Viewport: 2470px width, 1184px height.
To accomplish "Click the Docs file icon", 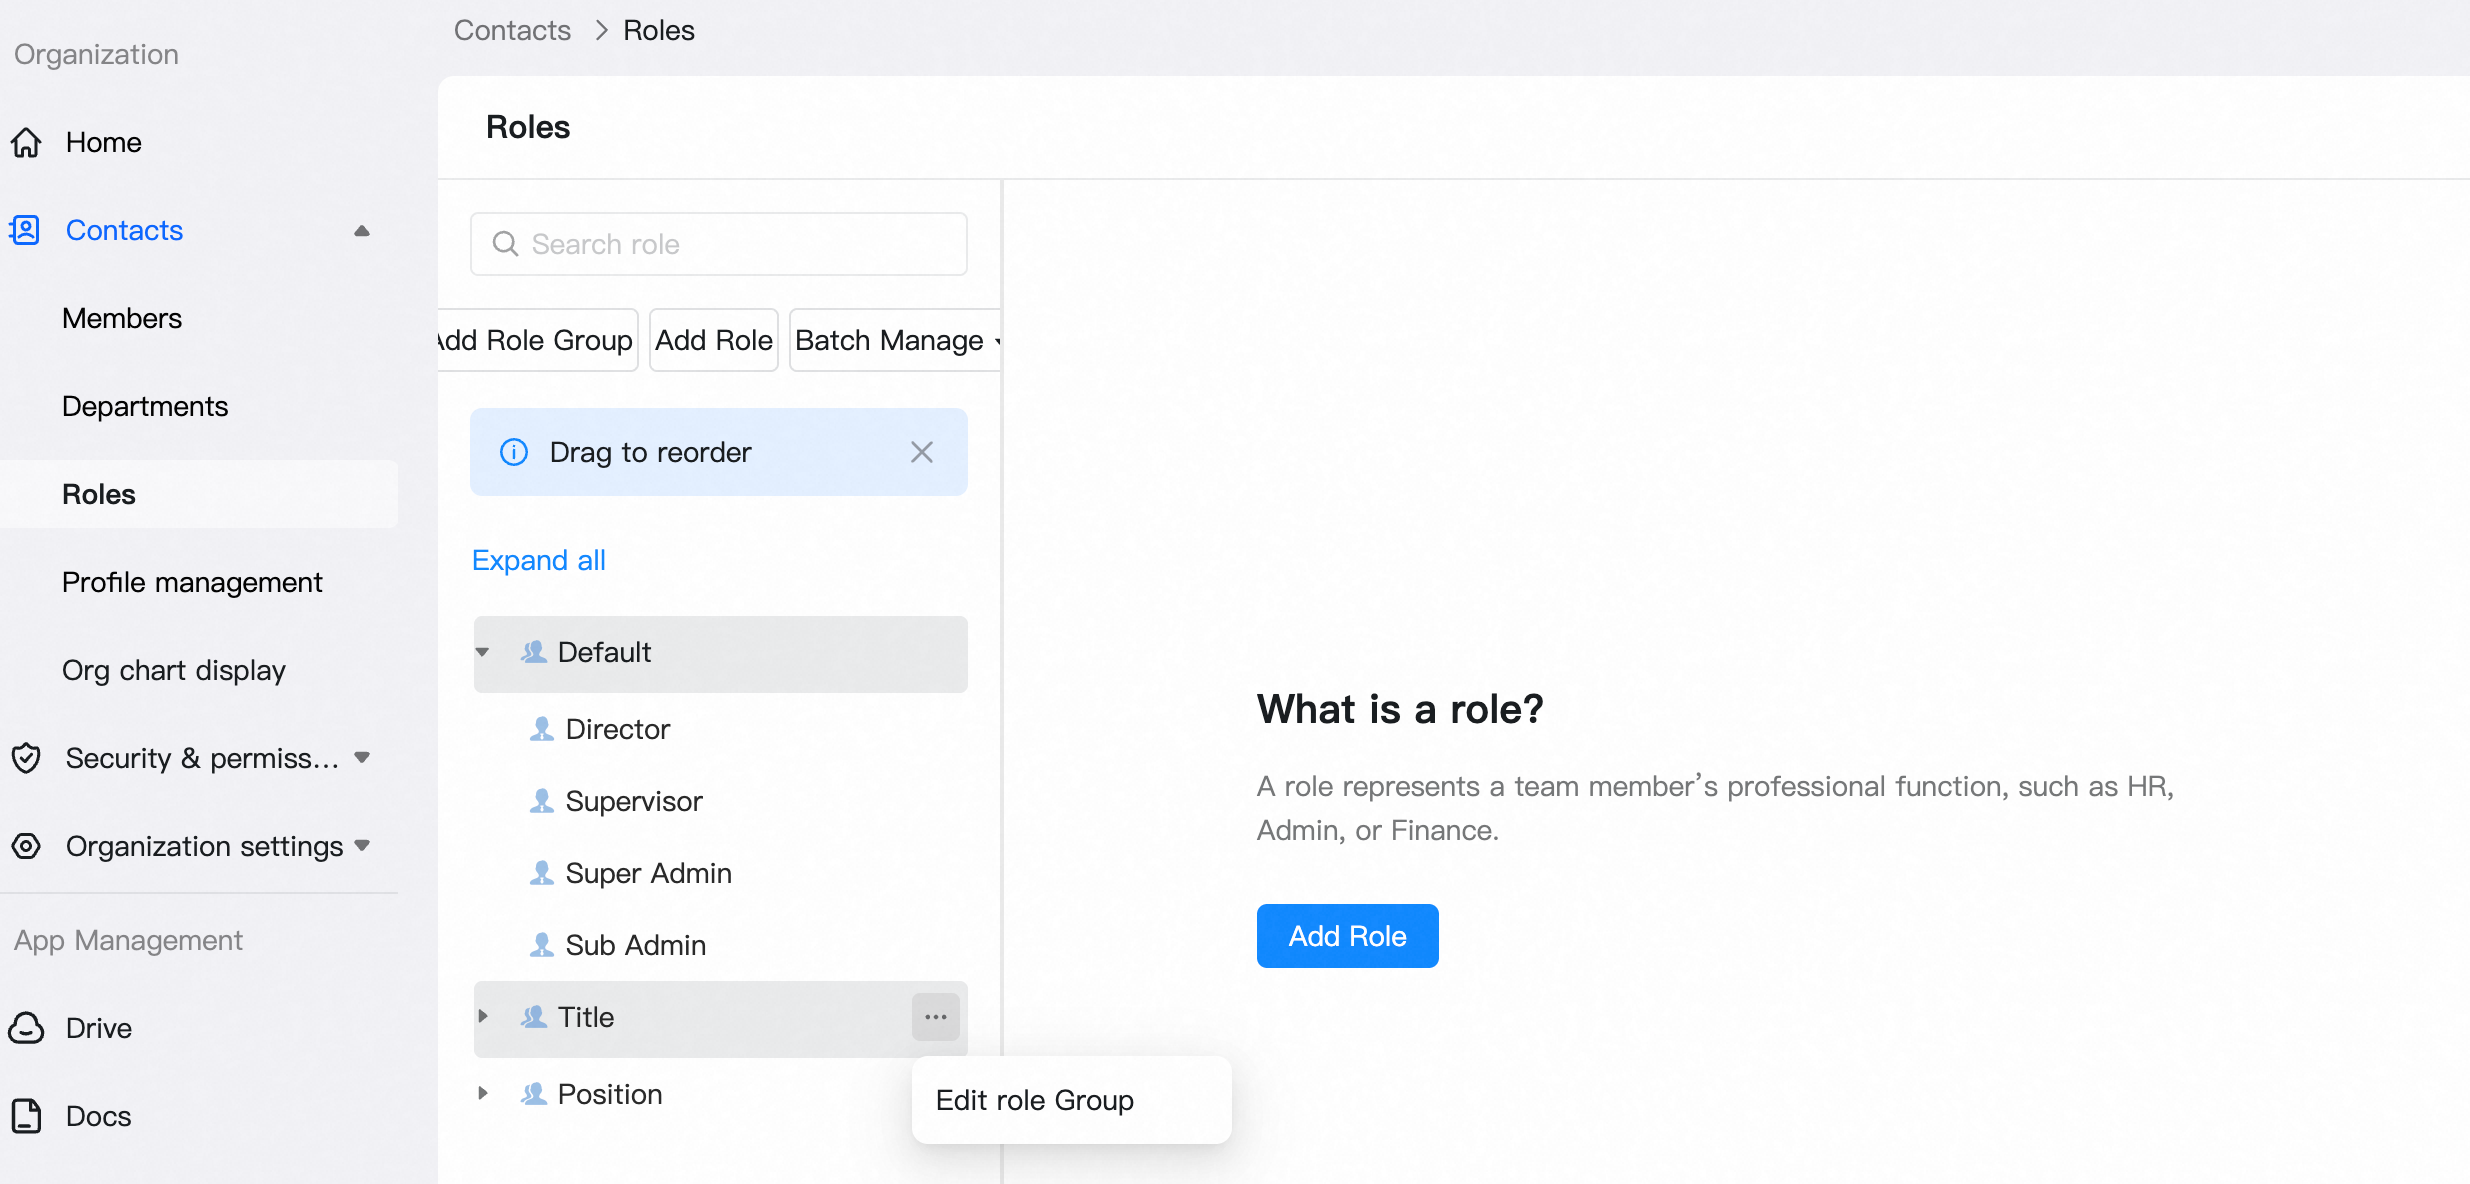I will coord(26,1116).
